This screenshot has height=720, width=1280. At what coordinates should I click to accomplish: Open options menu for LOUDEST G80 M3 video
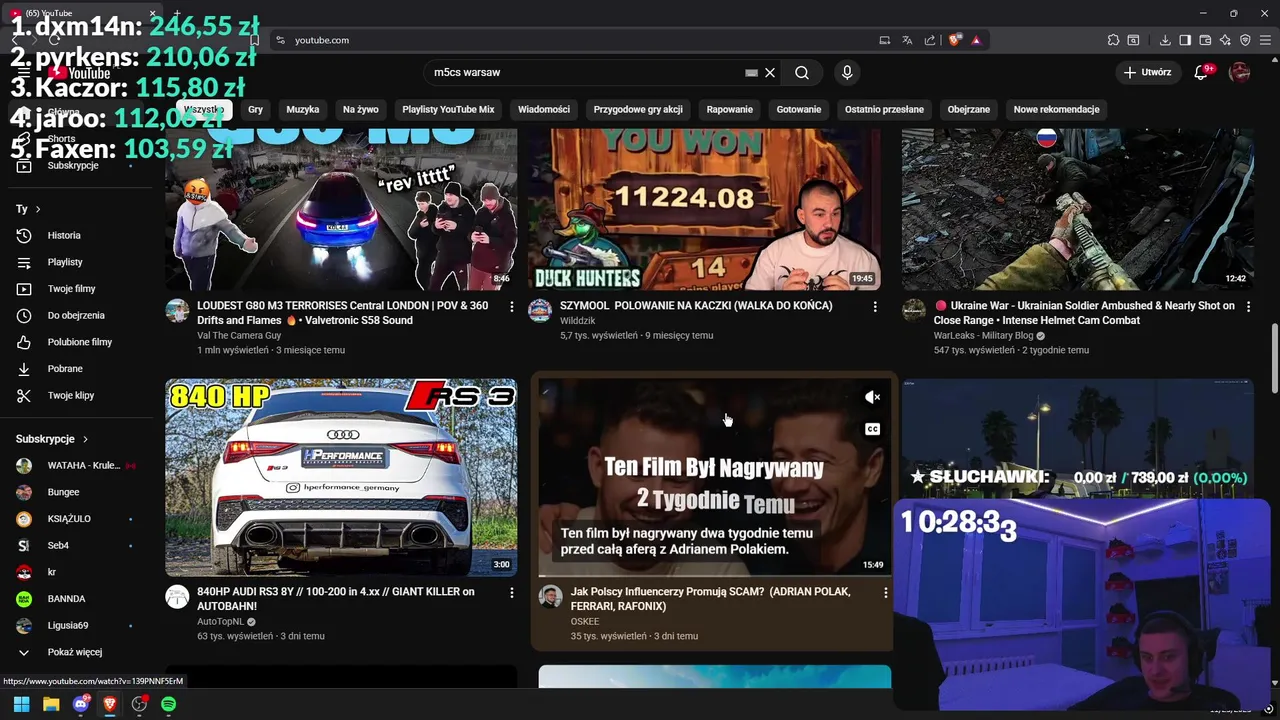click(511, 306)
